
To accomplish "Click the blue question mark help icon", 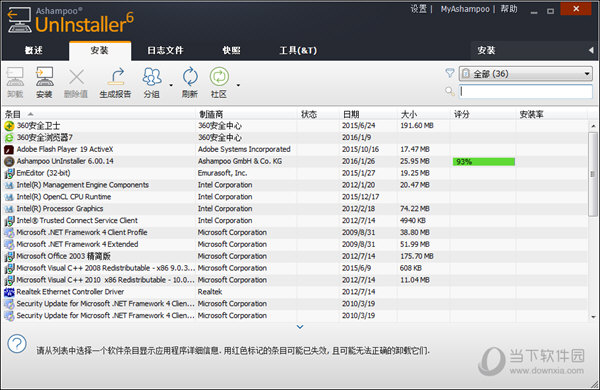I will pos(17,343).
